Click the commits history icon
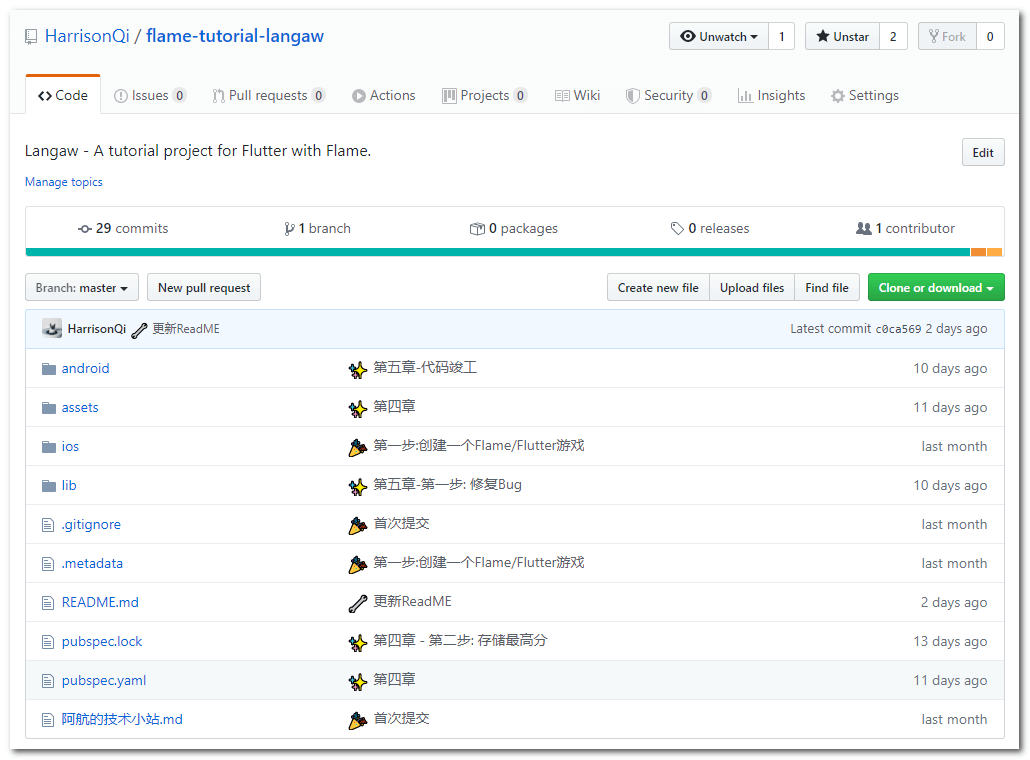Image resolution: width=1030 pixels, height=760 pixels. click(85, 229)
